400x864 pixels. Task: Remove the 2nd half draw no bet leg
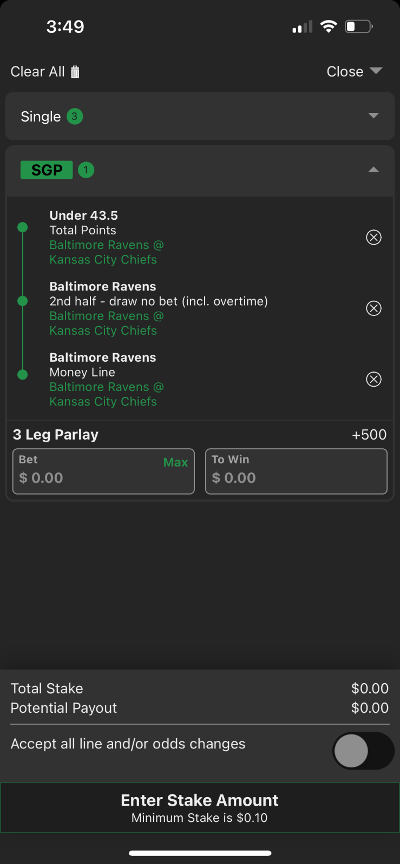point(374,309)
